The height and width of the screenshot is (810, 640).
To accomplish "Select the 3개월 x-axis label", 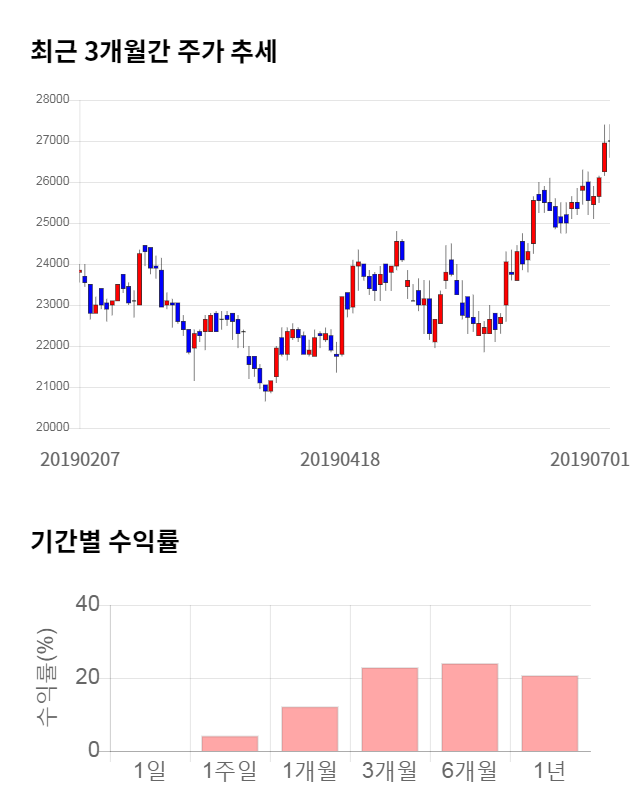I will [390, 771].
